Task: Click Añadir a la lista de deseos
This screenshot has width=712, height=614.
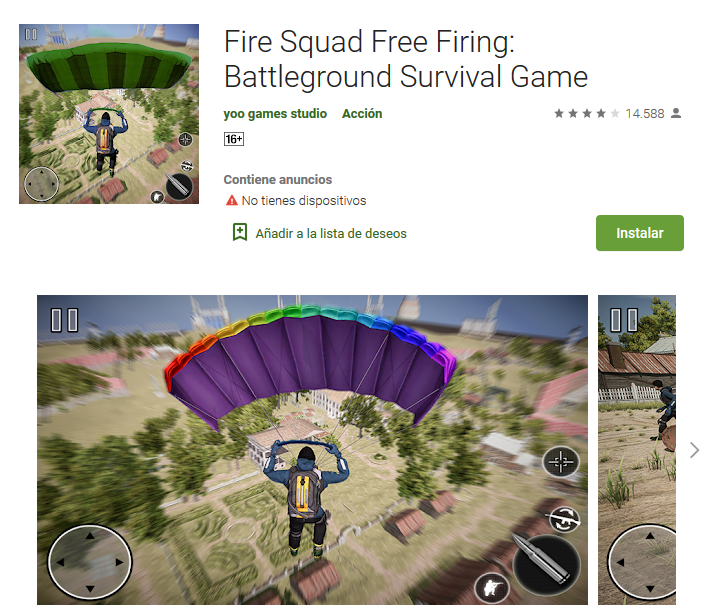Action: click(x=331, y=233)
